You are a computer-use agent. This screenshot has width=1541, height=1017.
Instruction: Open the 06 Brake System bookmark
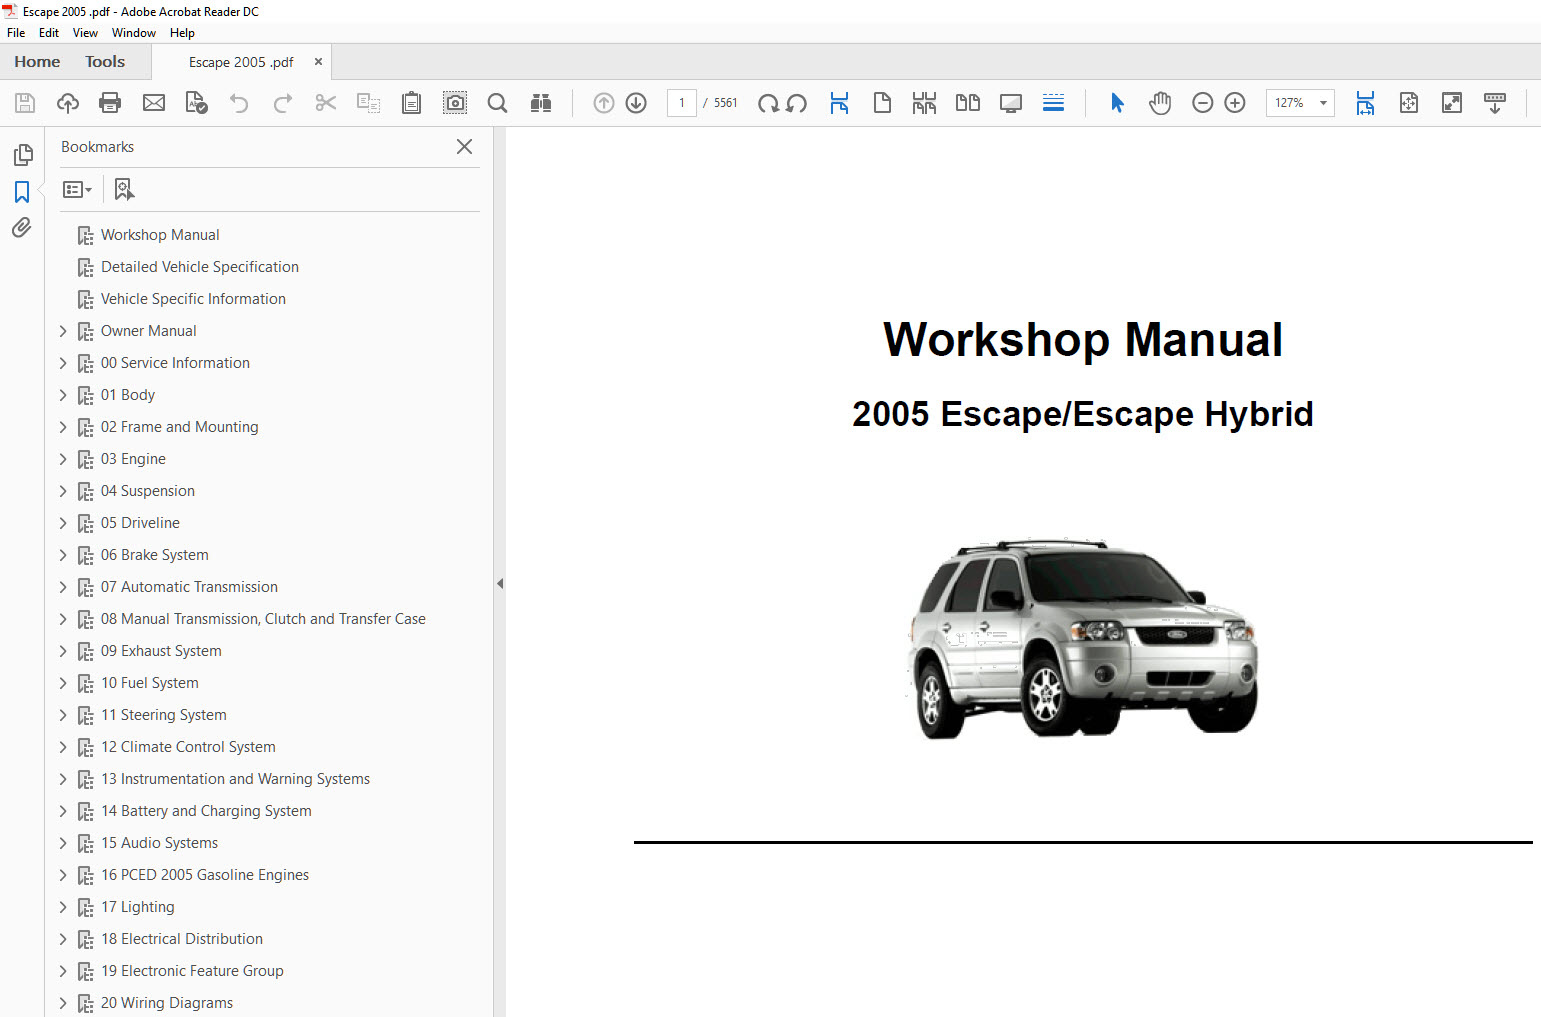click(x=154, y=555)
